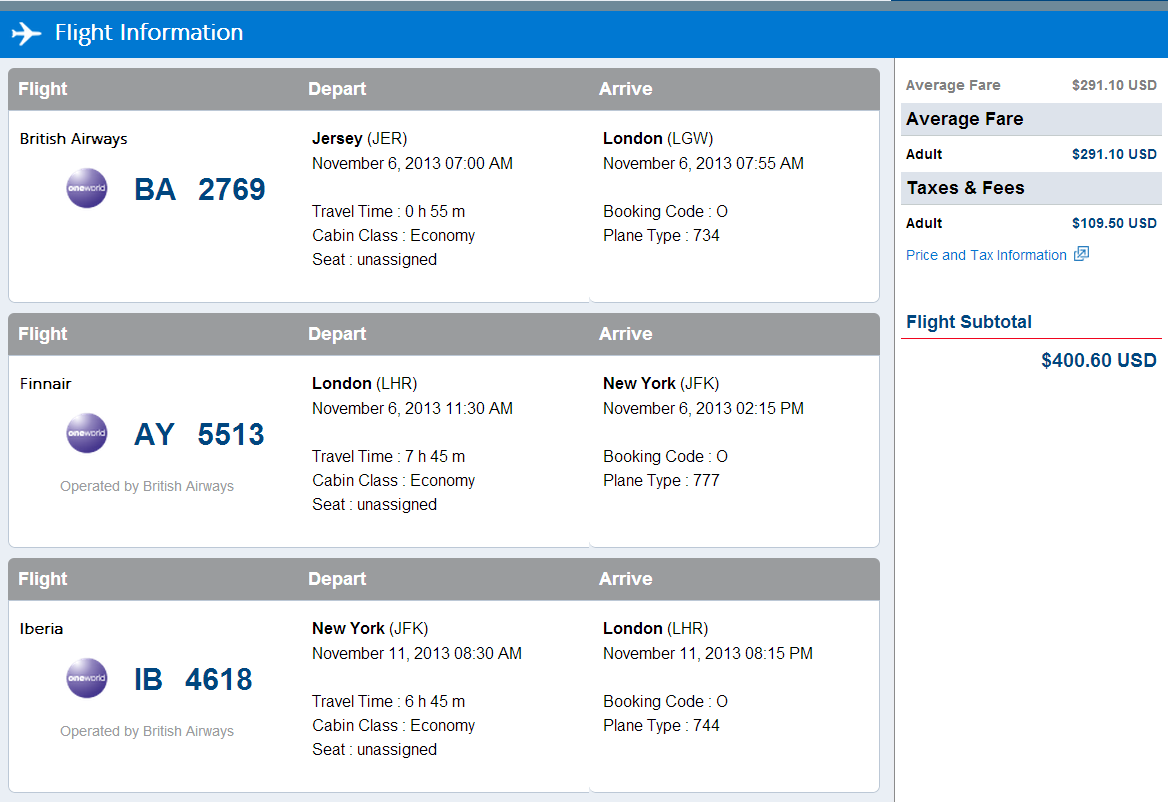Click the oneworld logo beside IB 4618
The height and width of the screenshot is (802, 1168).
click(87, 679)
